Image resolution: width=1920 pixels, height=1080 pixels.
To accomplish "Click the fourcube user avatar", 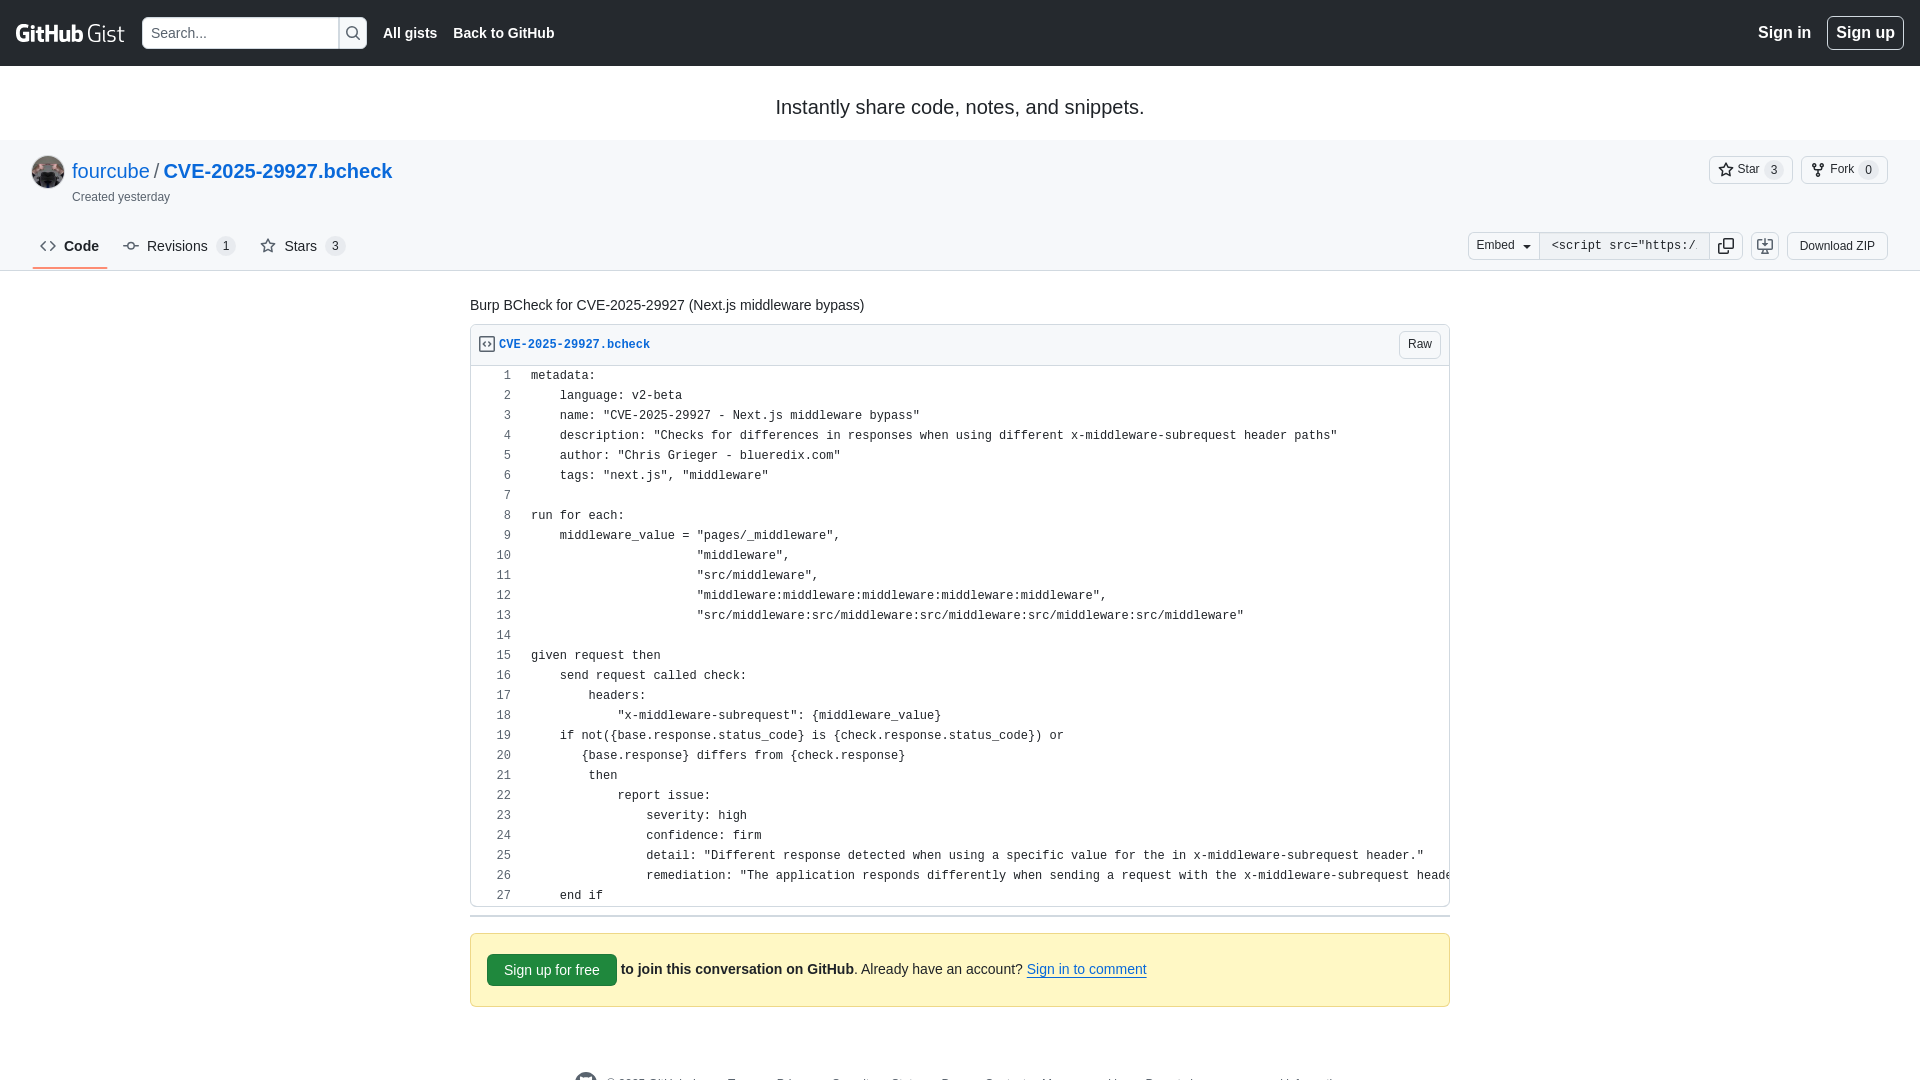I will [48, 172].
